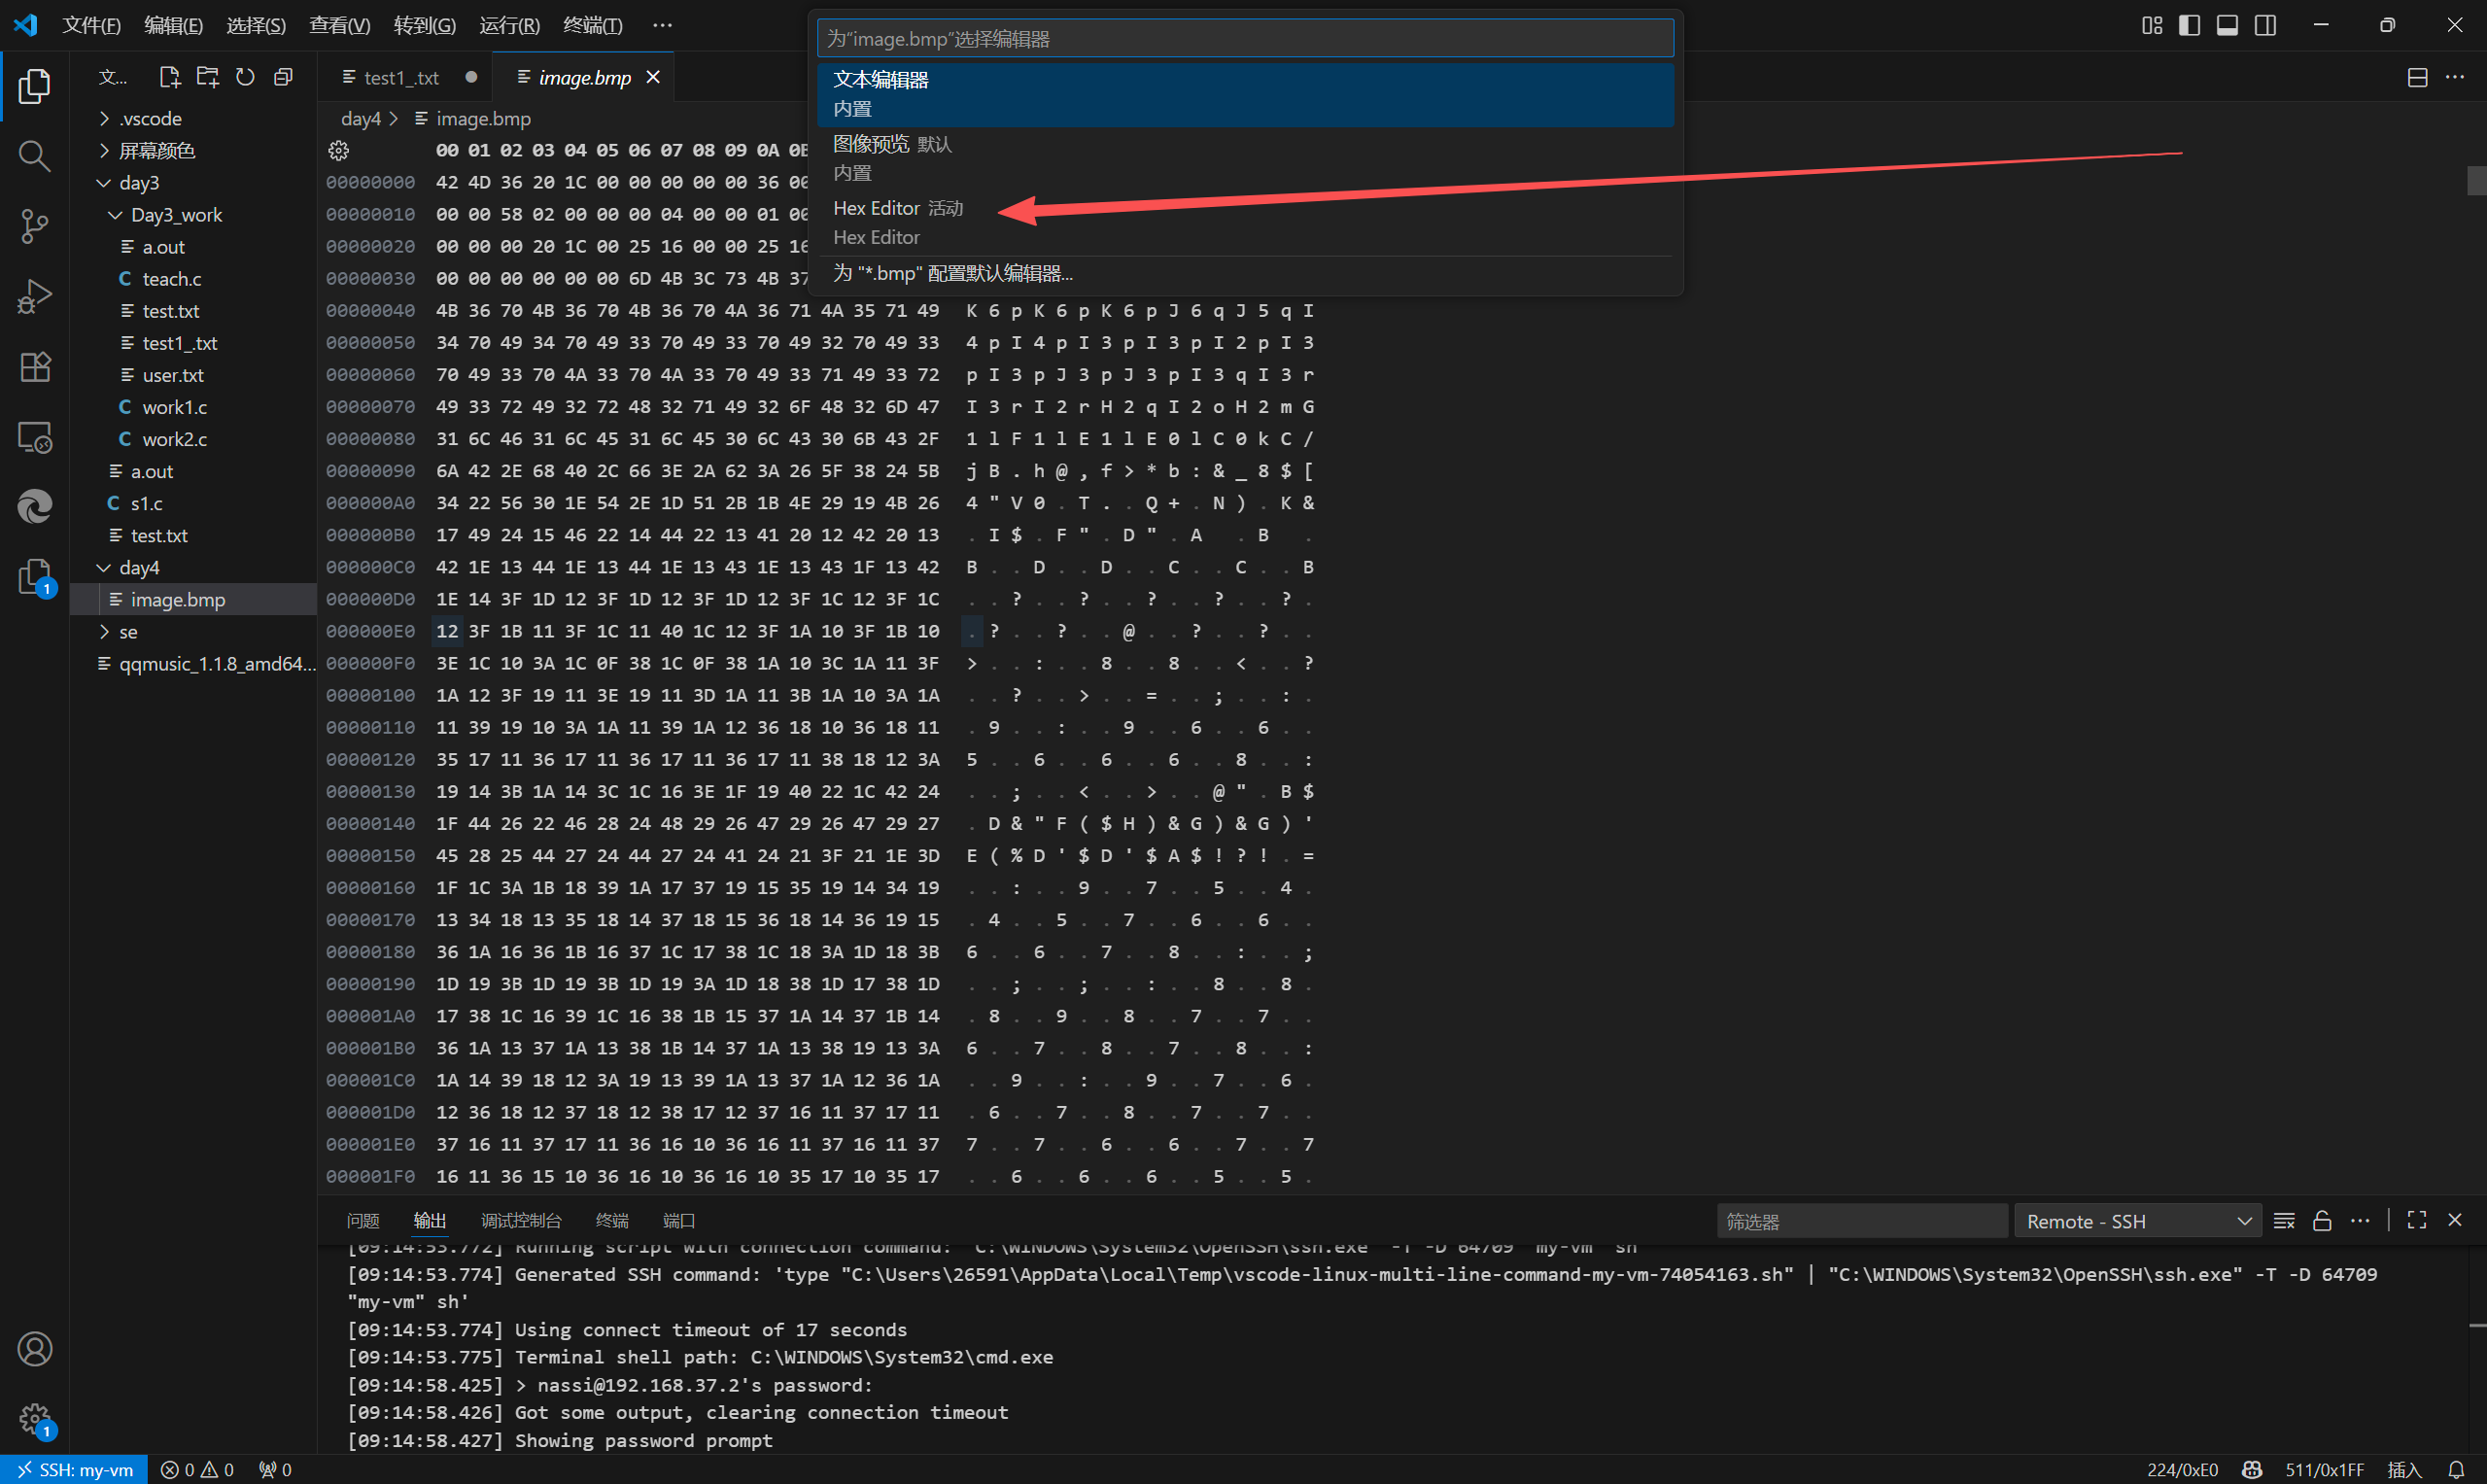Open the 终端 tab in the panel
Image resolution: width=2487 pixels, height=1484 pixels.
(x=611, y=1221)
